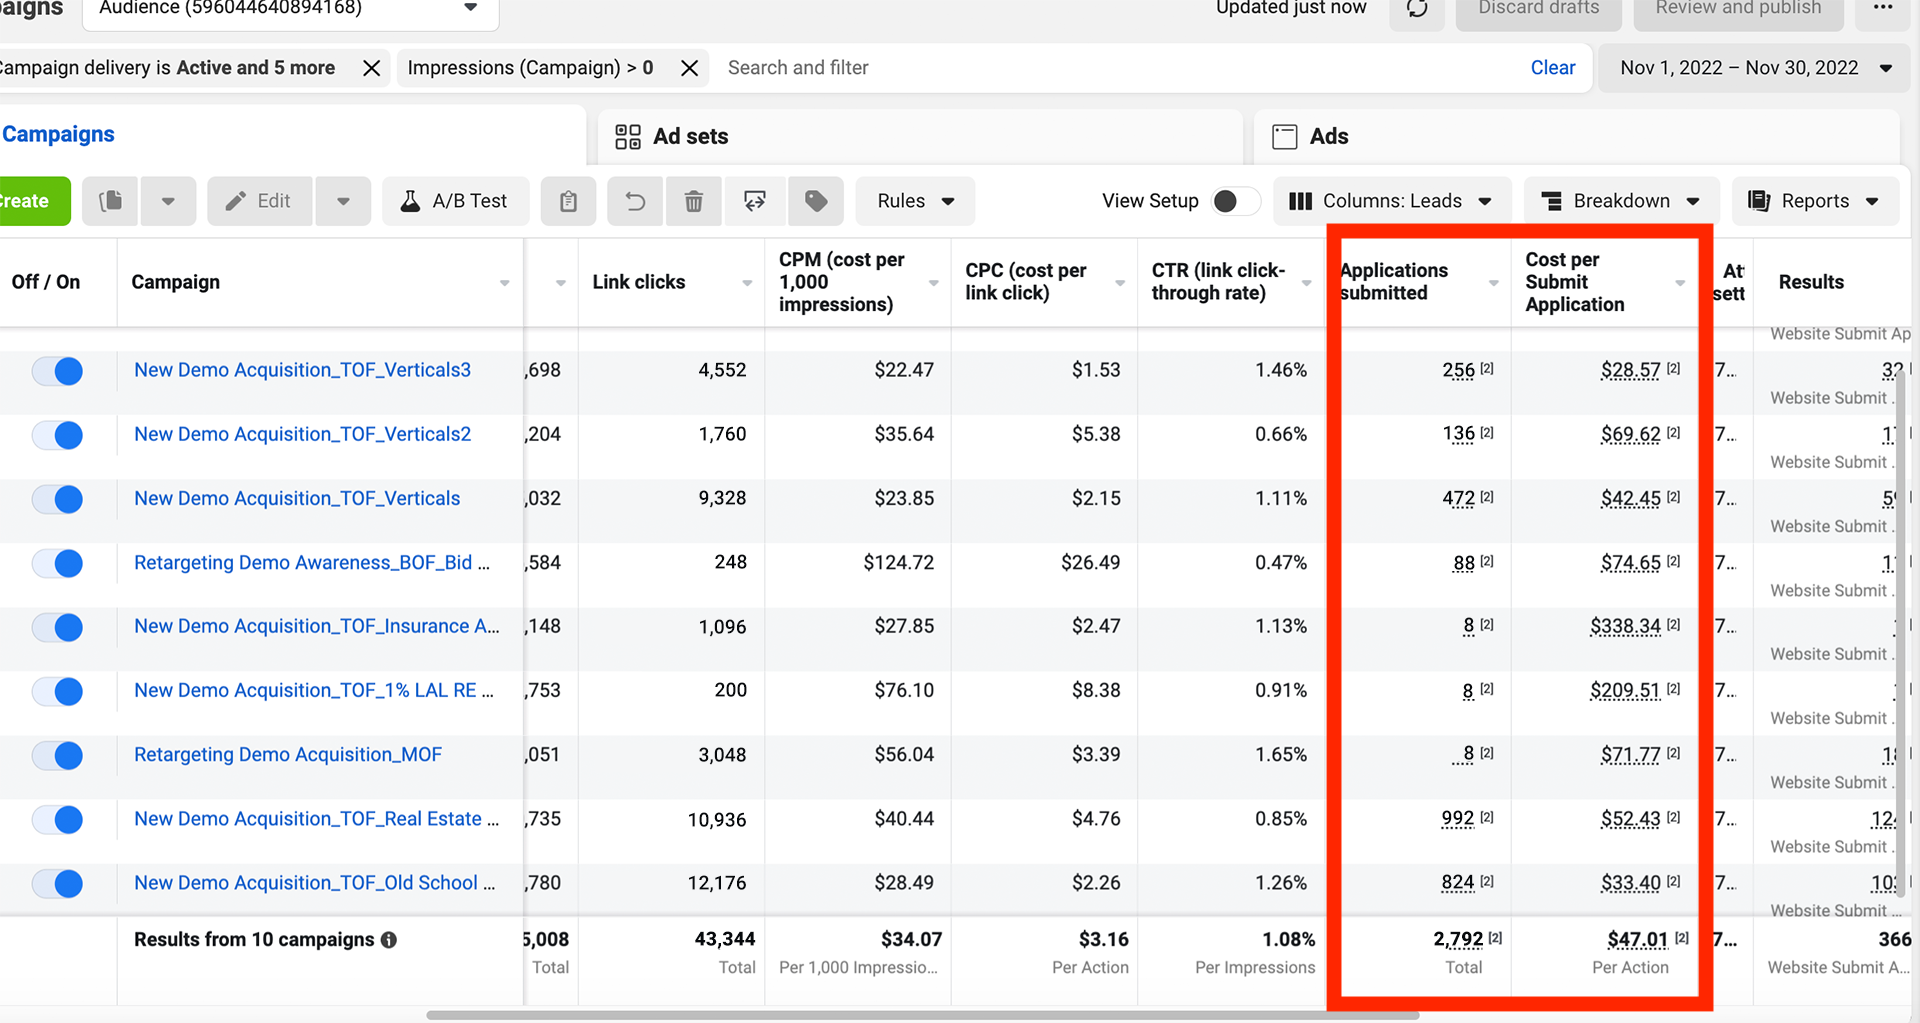
Task: Open the Link clicks column header arrow
Action: pyautogui.click(x=747, y=283)
